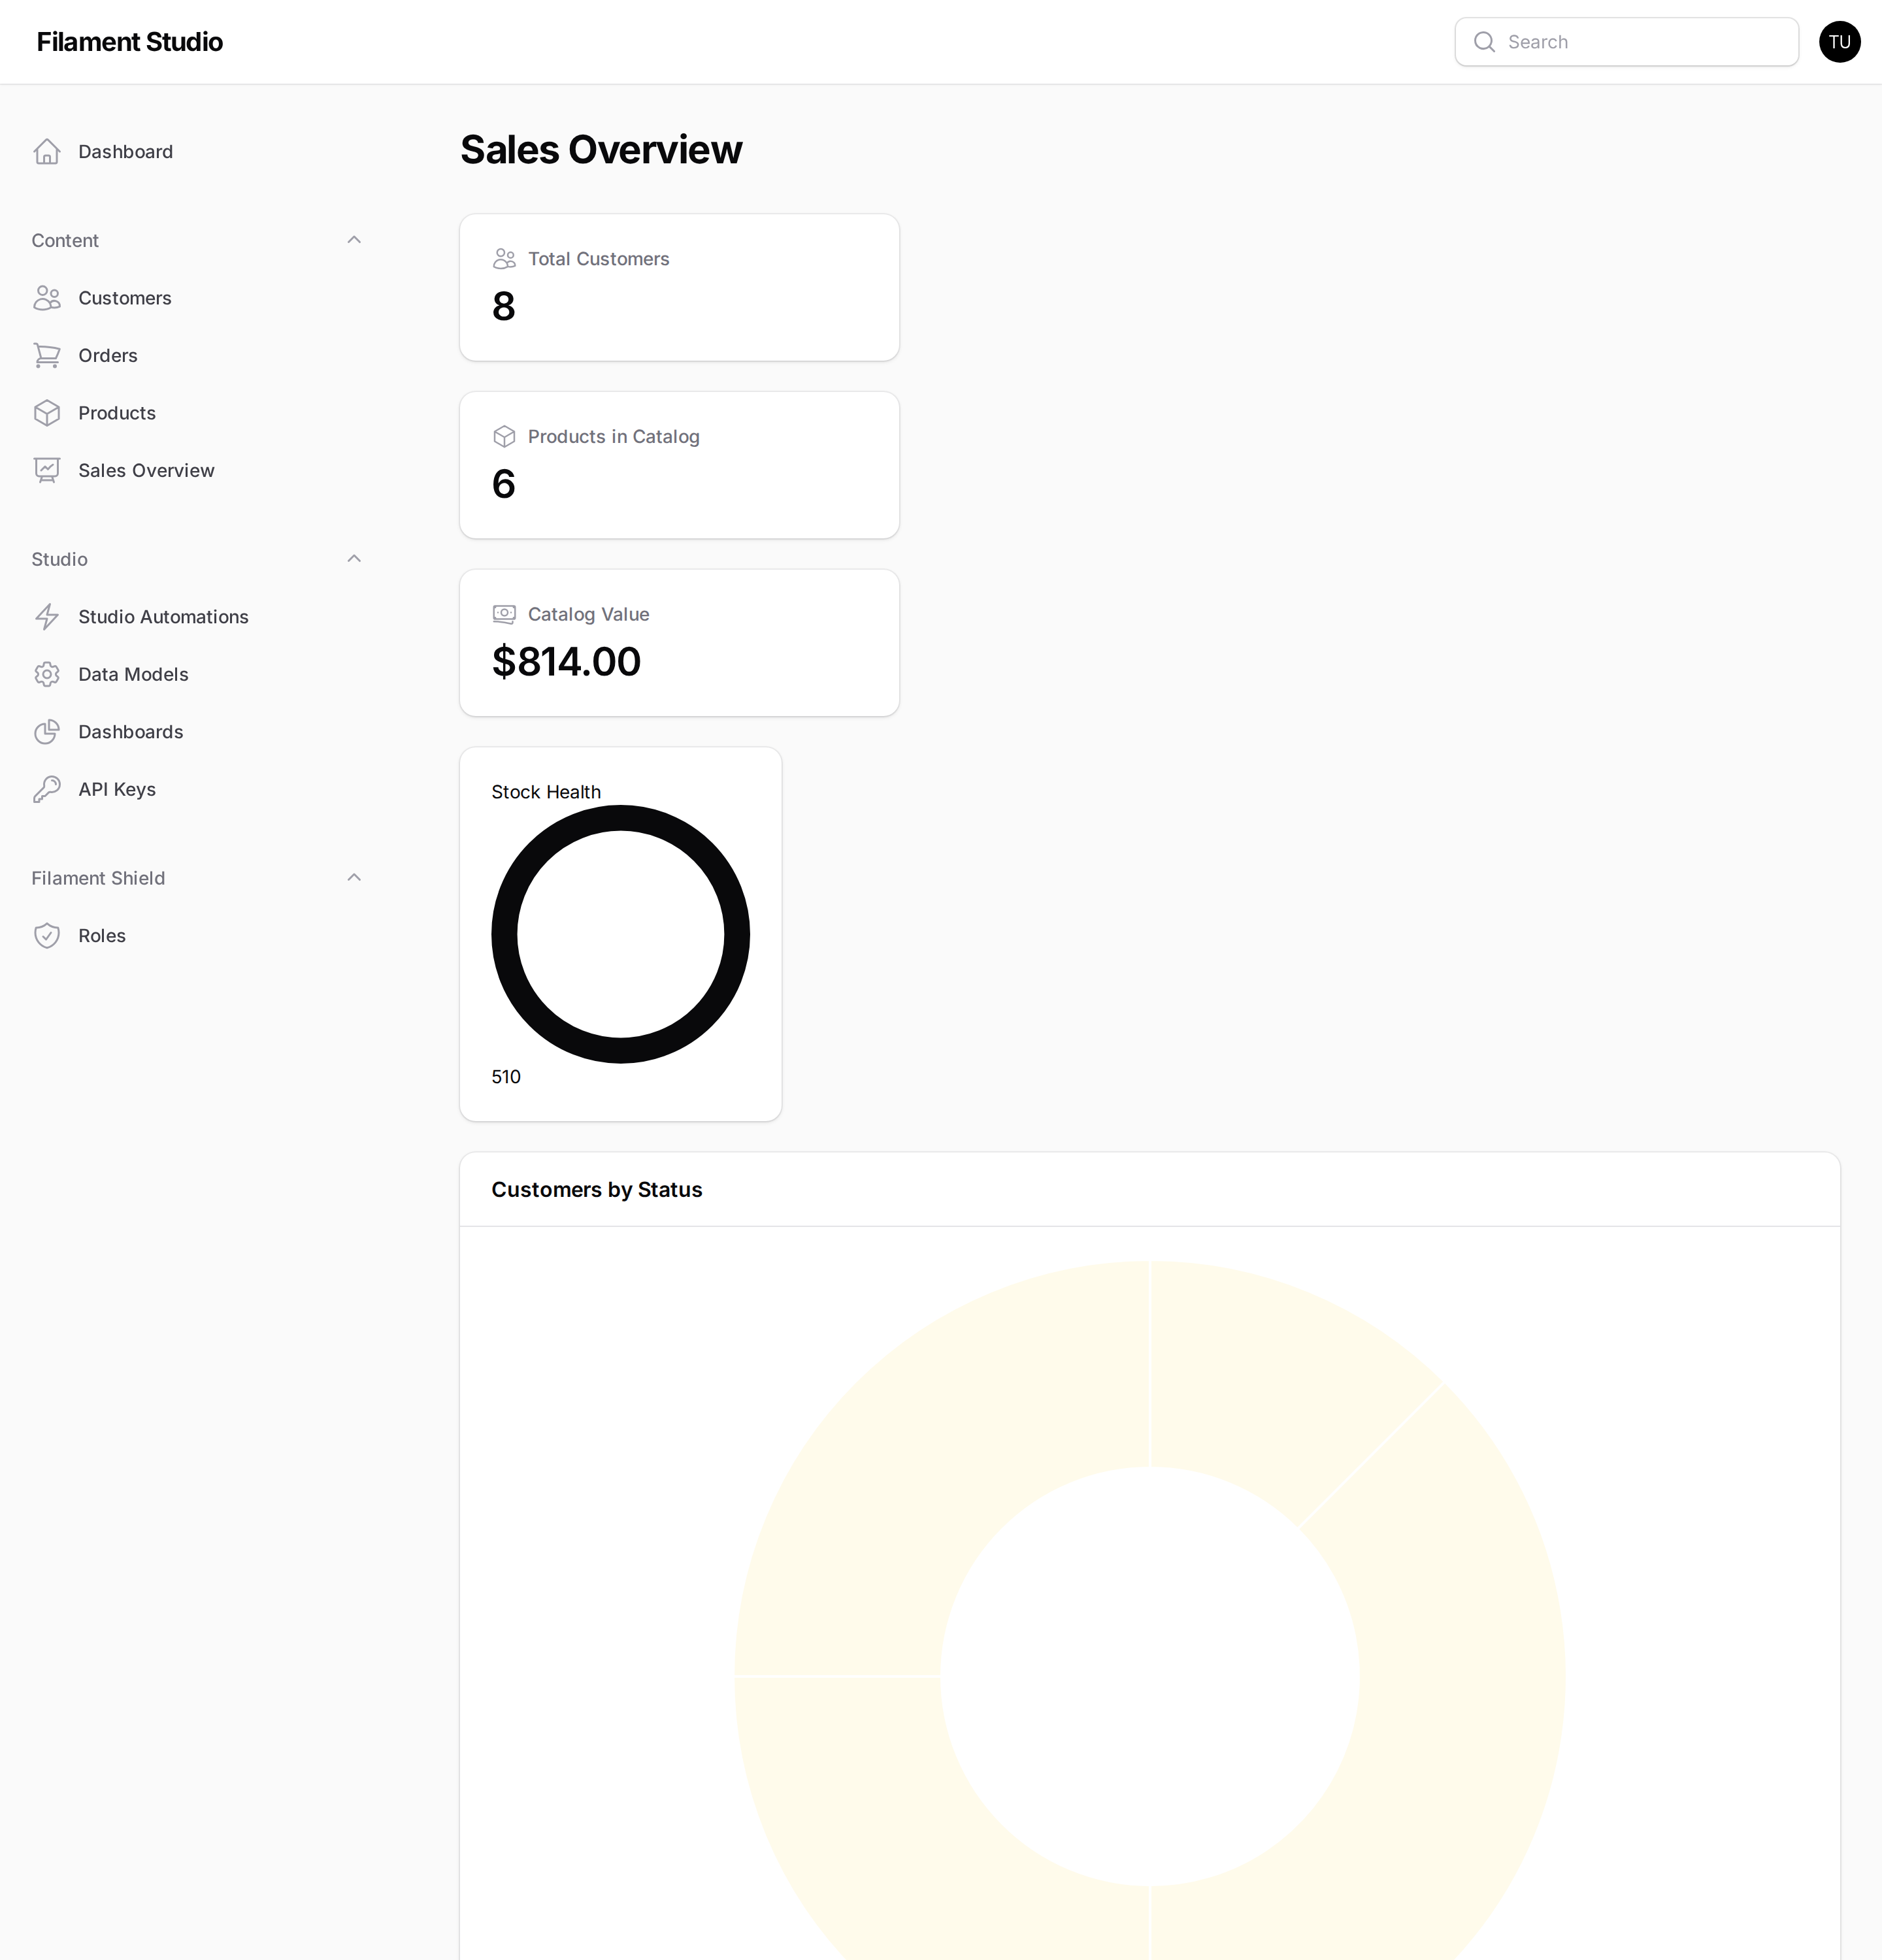Click the Roles shield check icon
This screenshot has width=1882, height=1960.
click(47, 936)
